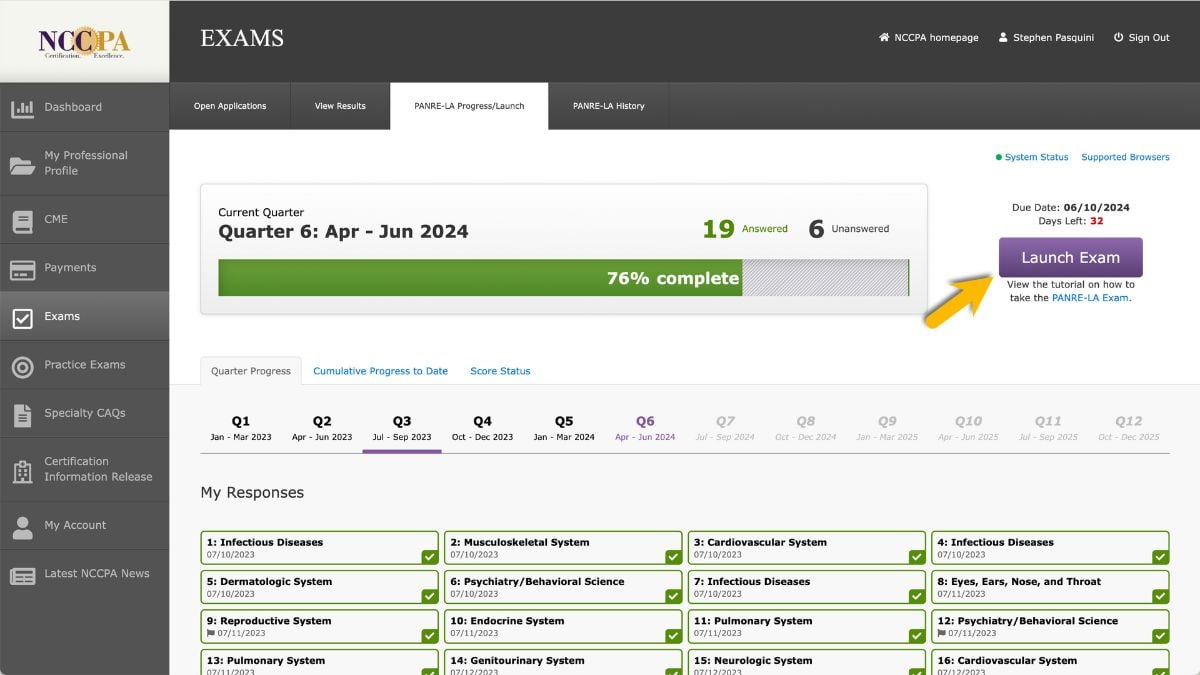Select quarter Q4 Oct - Dec 2023
Viewport: 1200px width, 675px height.
[x=482, y=429]
